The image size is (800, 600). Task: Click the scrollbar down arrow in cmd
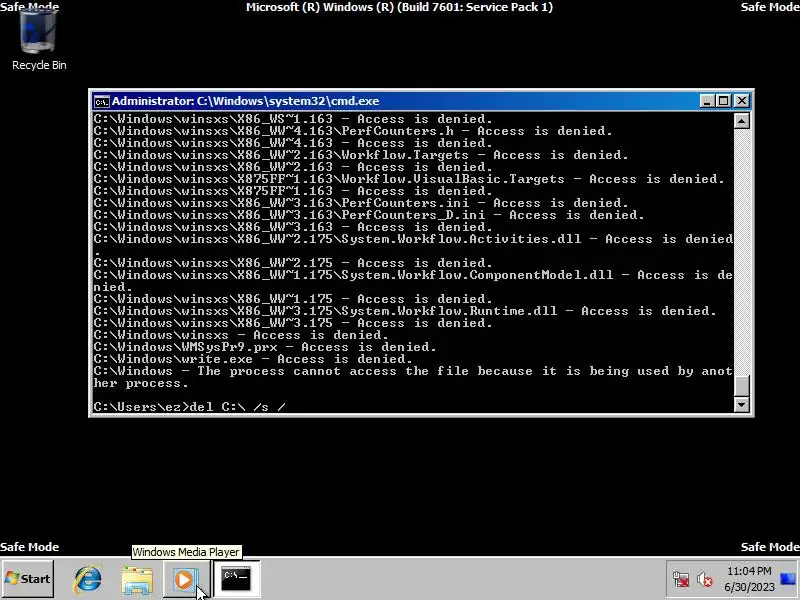pos(741,405)
